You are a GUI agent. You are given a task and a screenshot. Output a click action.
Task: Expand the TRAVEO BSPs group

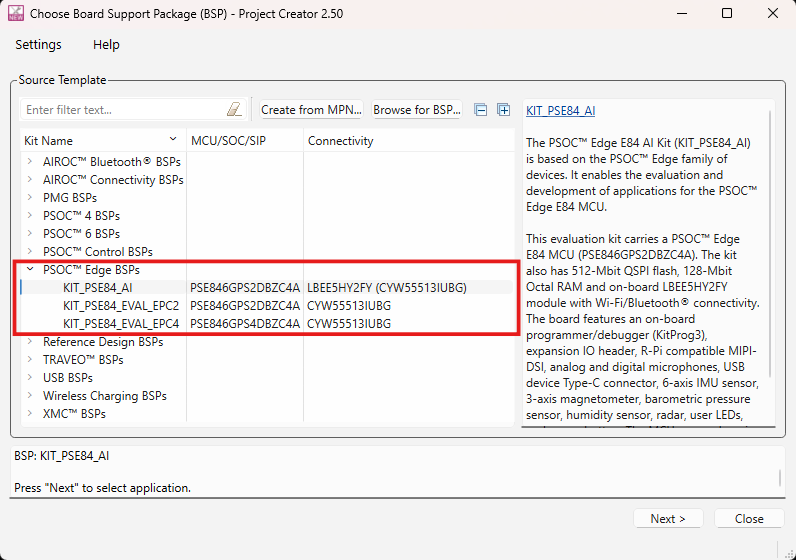click(30, 360)
